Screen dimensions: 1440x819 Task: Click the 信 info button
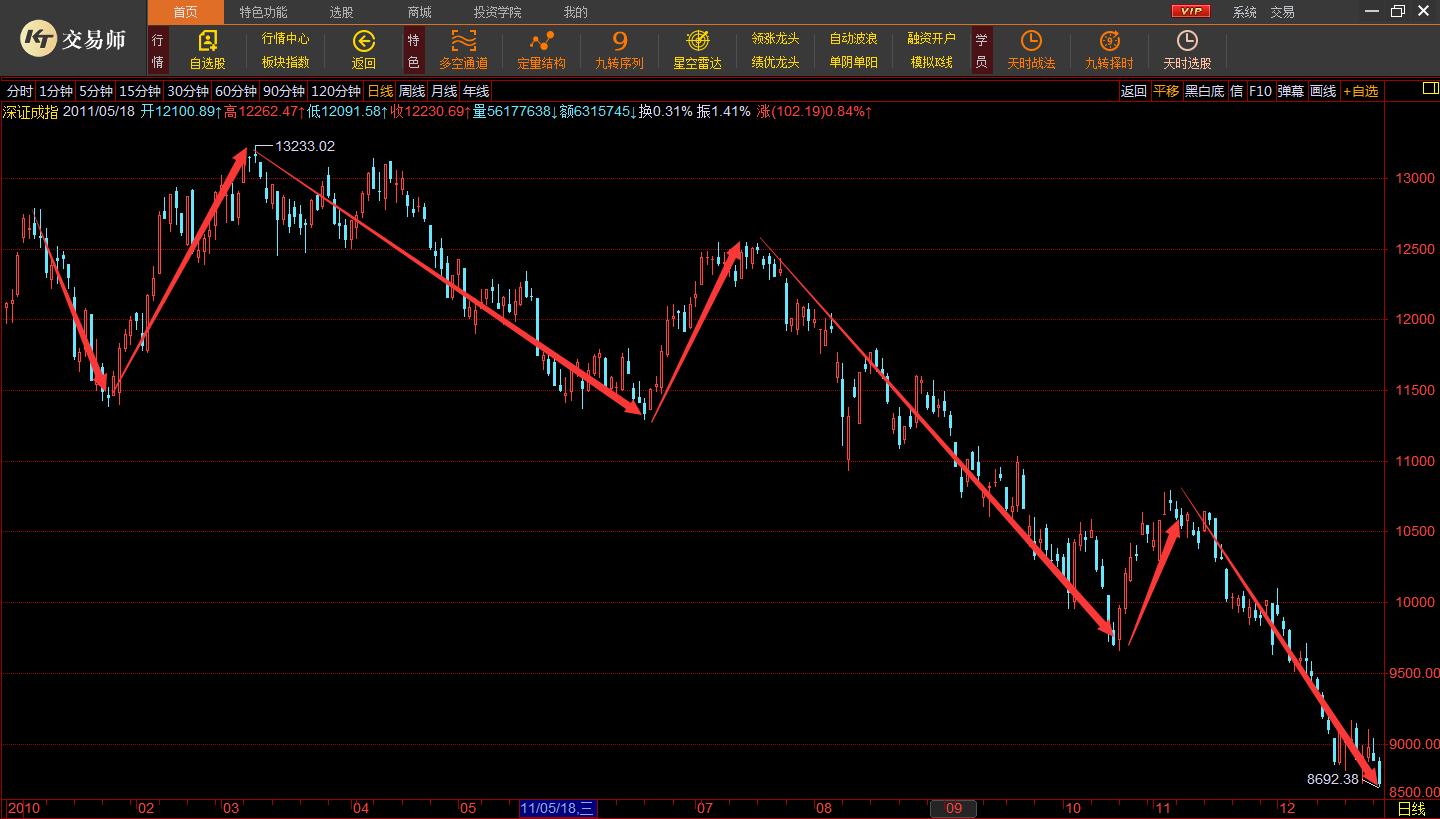(x=1237, y=91)
